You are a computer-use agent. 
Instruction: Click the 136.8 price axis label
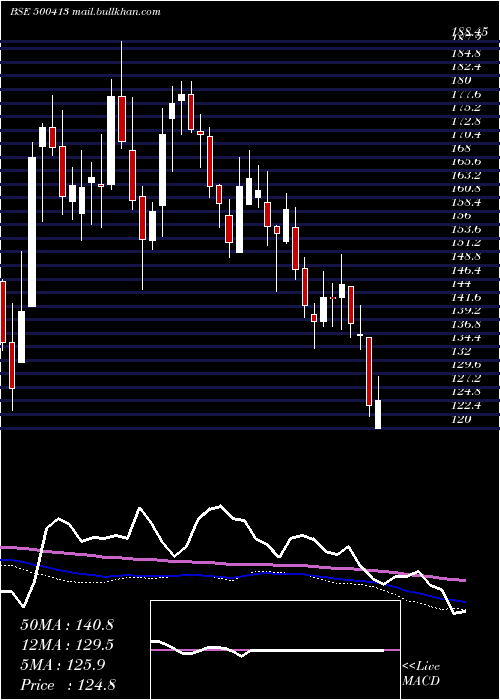point(466,325)
